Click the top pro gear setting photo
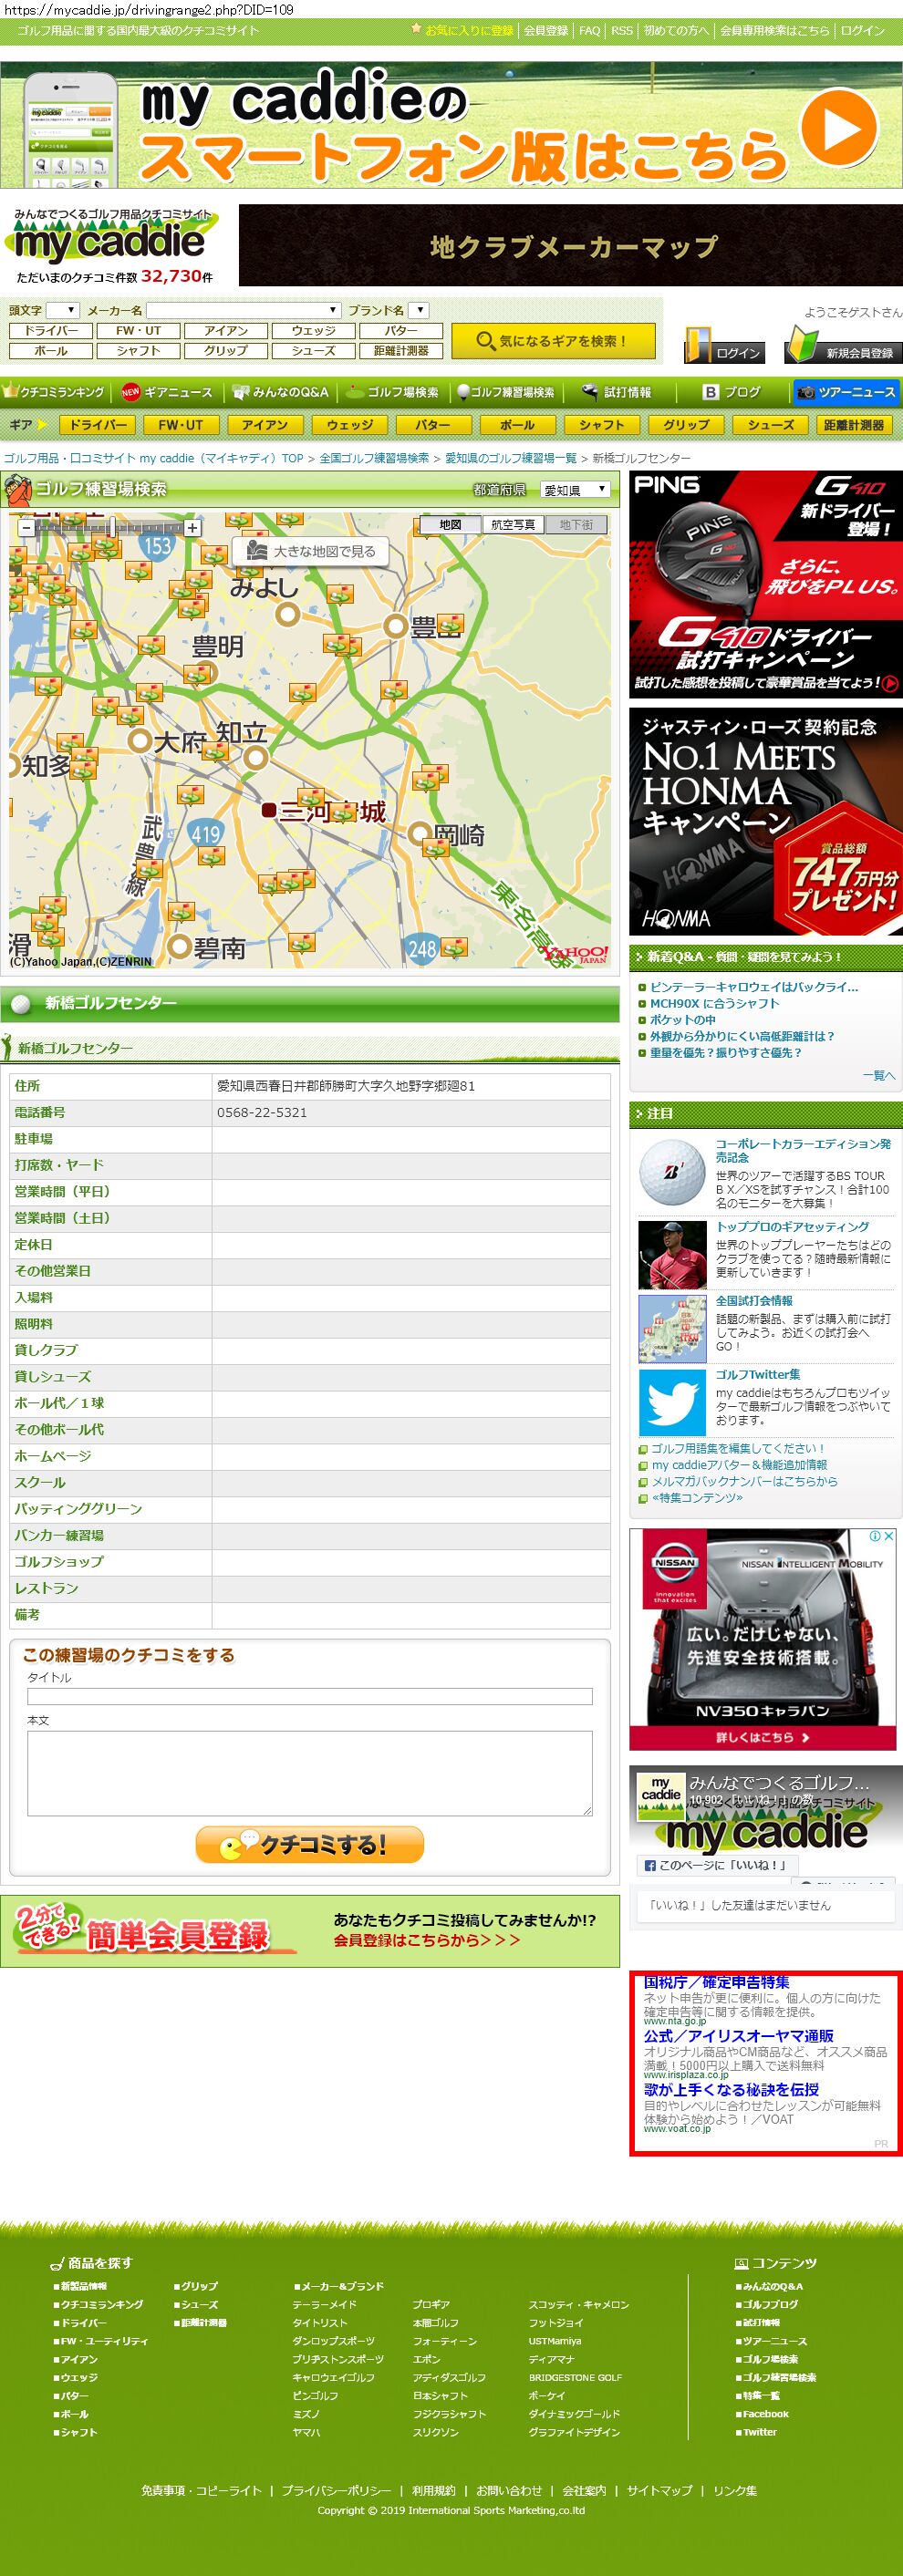This screenshot has height=2576, width=903. pyautogui.click(x=672, y=1254)
